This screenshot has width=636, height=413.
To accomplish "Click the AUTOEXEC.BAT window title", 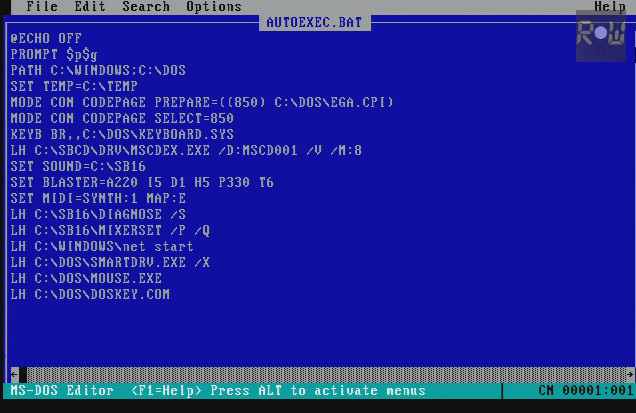I will [314, 22].
